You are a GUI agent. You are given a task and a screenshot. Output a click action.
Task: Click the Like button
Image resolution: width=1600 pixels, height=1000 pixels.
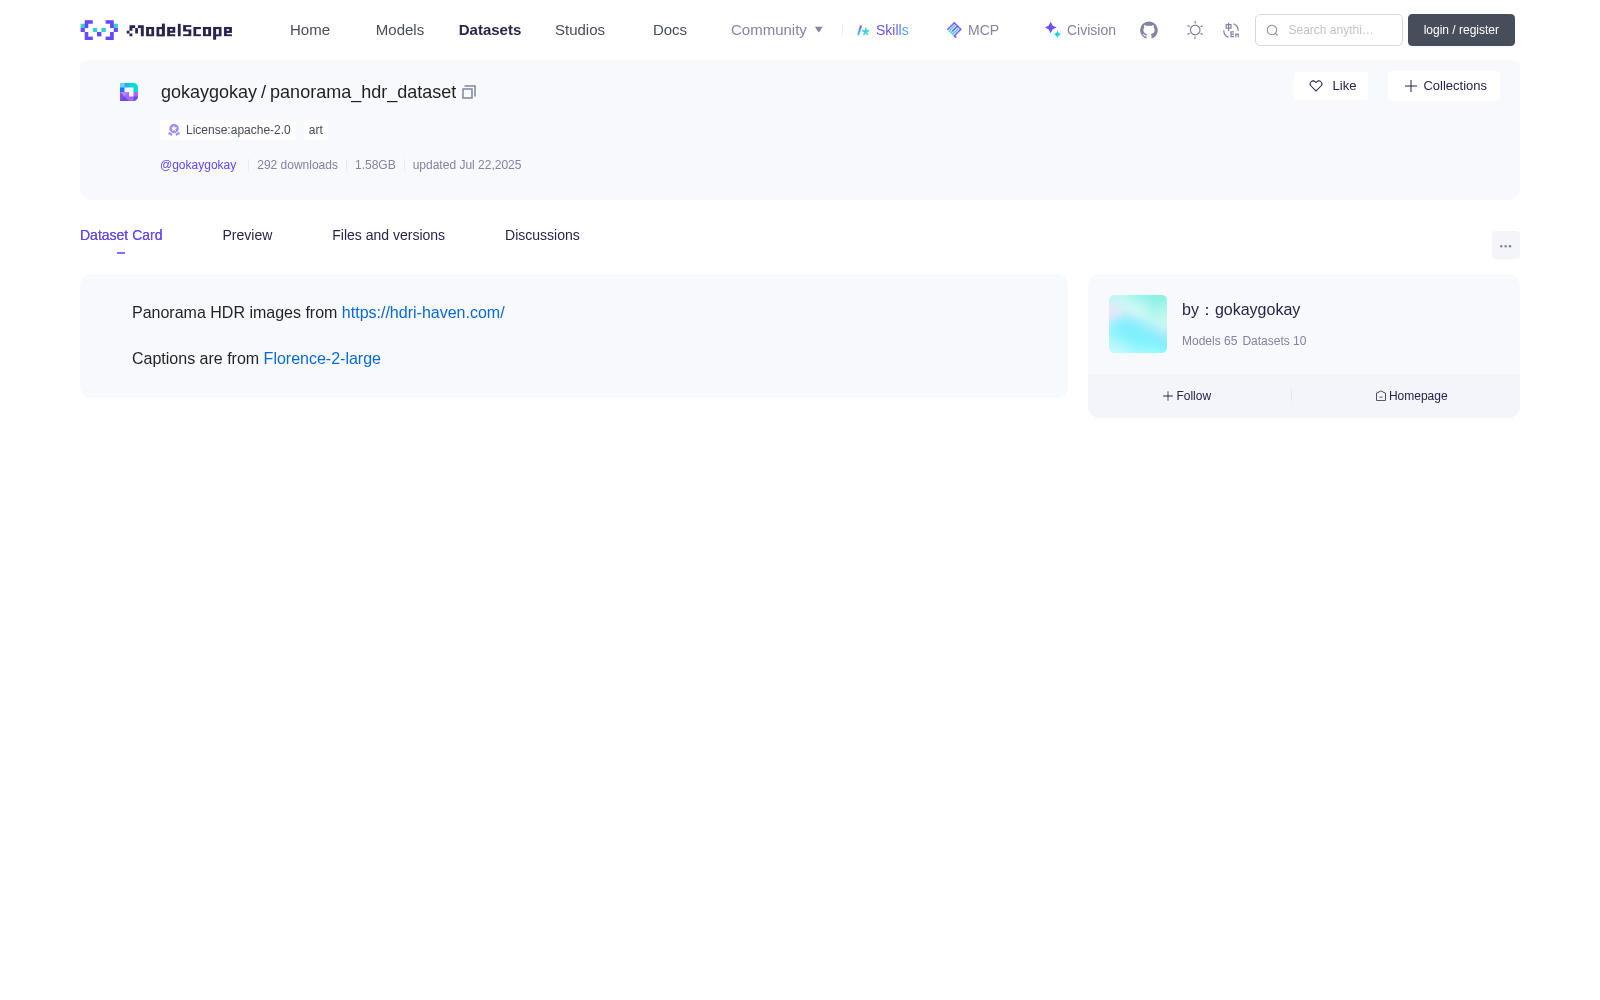(1331, 86)
